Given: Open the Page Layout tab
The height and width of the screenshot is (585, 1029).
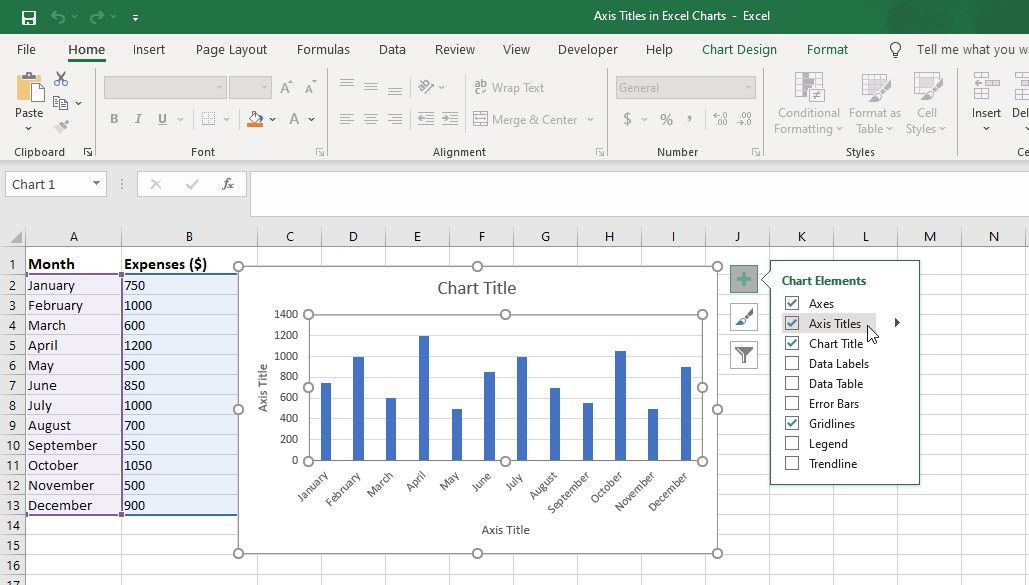Looking at the screenshot, I should click(231, 49).
